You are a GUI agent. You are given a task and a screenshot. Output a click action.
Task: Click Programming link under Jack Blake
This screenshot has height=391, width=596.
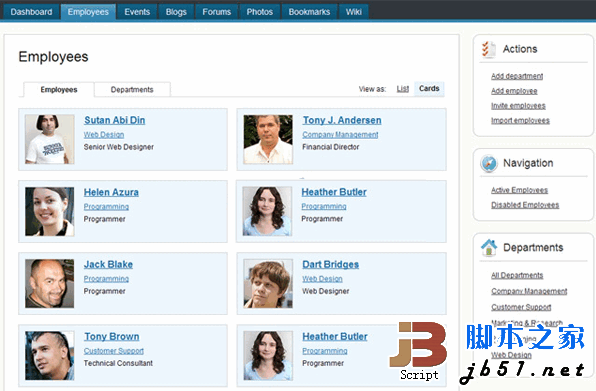coord(106,279)
